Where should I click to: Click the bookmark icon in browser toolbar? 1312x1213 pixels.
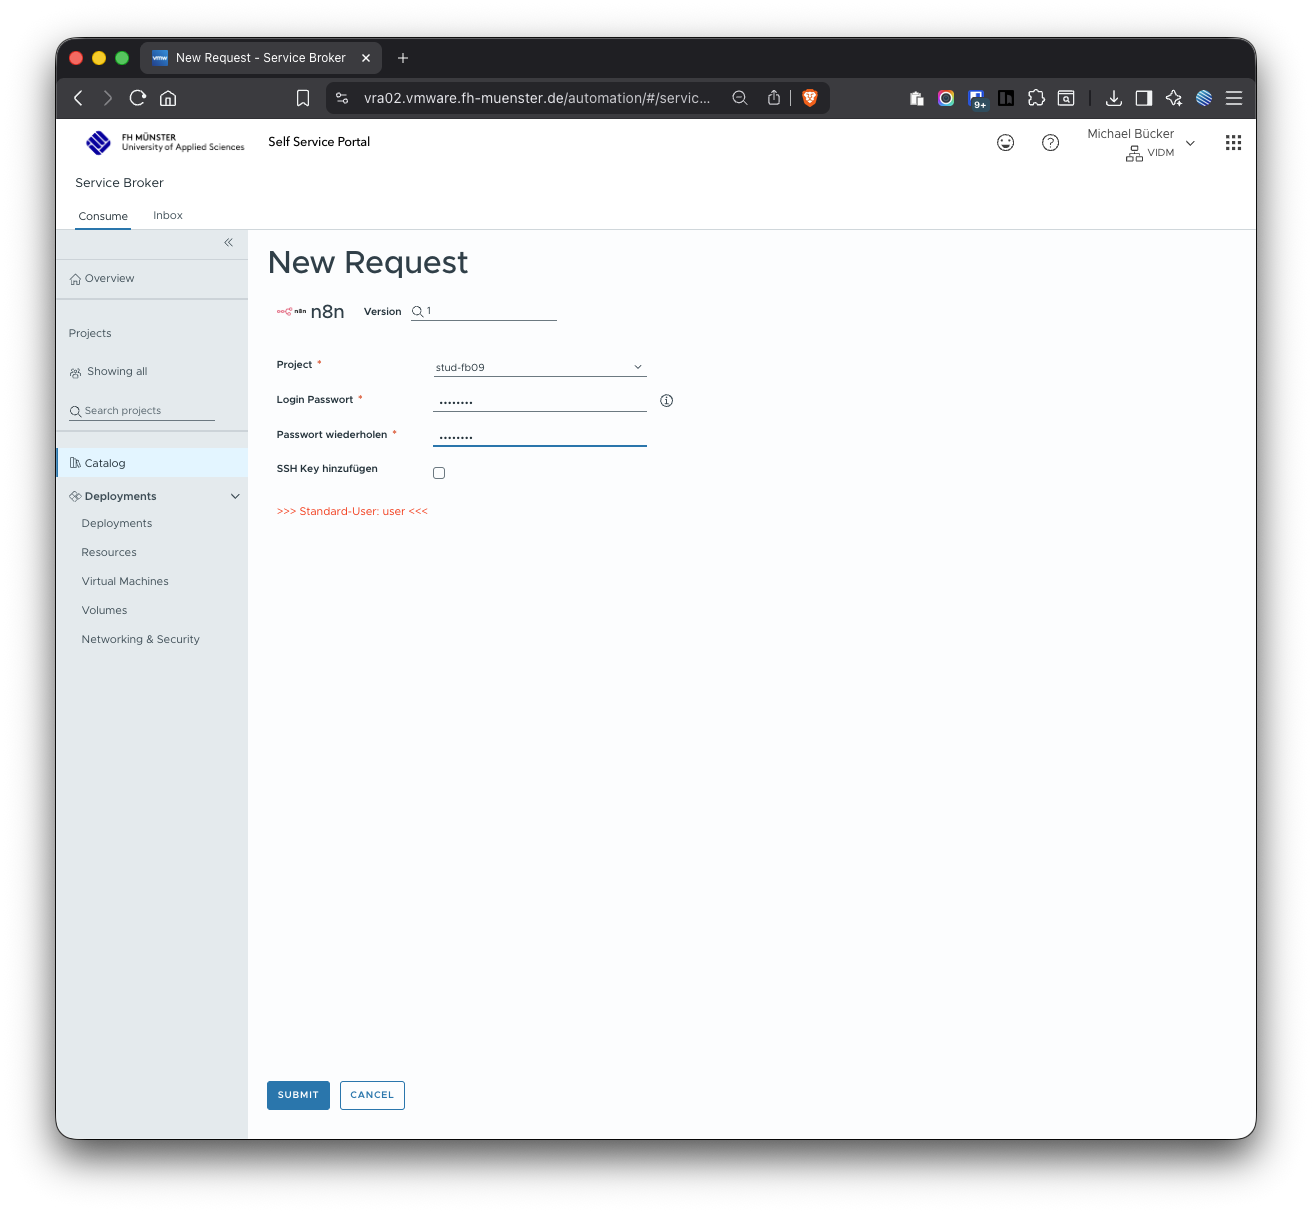[x=303, y=98]
